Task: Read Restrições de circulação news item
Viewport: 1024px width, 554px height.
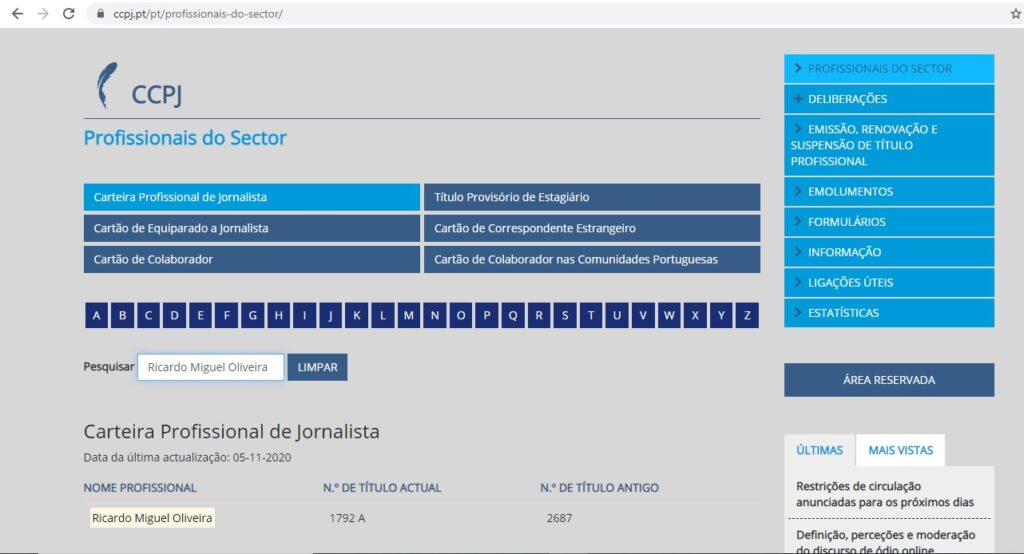Action: point(885,495)
